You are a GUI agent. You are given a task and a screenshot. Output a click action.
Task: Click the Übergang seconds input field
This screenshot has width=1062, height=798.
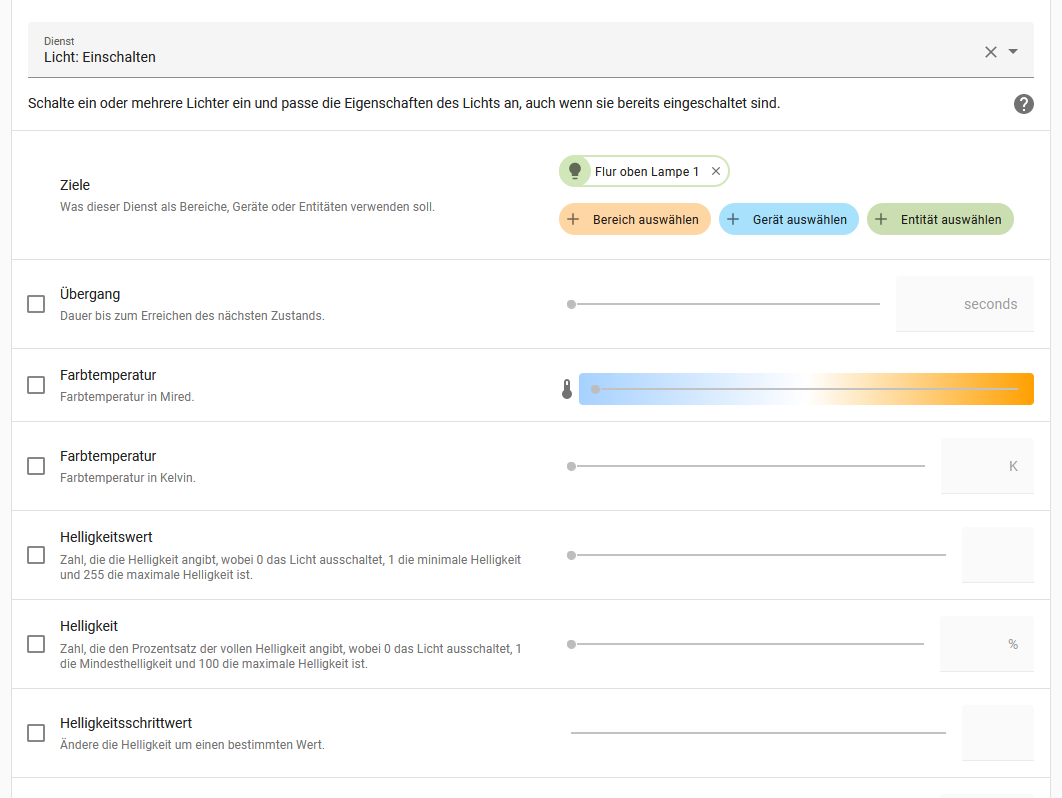tap(963, 304)
